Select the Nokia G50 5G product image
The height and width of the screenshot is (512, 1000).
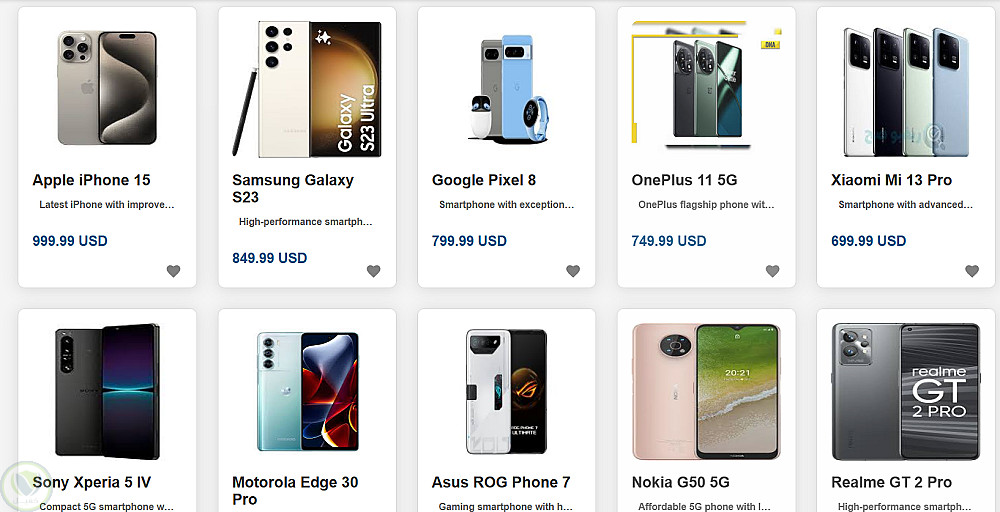coord(706,391)
